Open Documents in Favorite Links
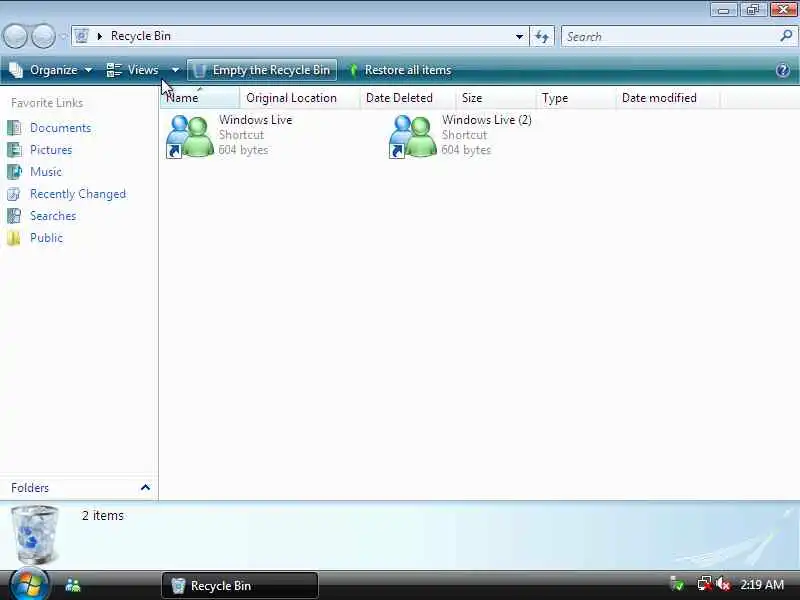Image resolution: width=800 pixels, height=600 pixels. (x=60, y=128)
